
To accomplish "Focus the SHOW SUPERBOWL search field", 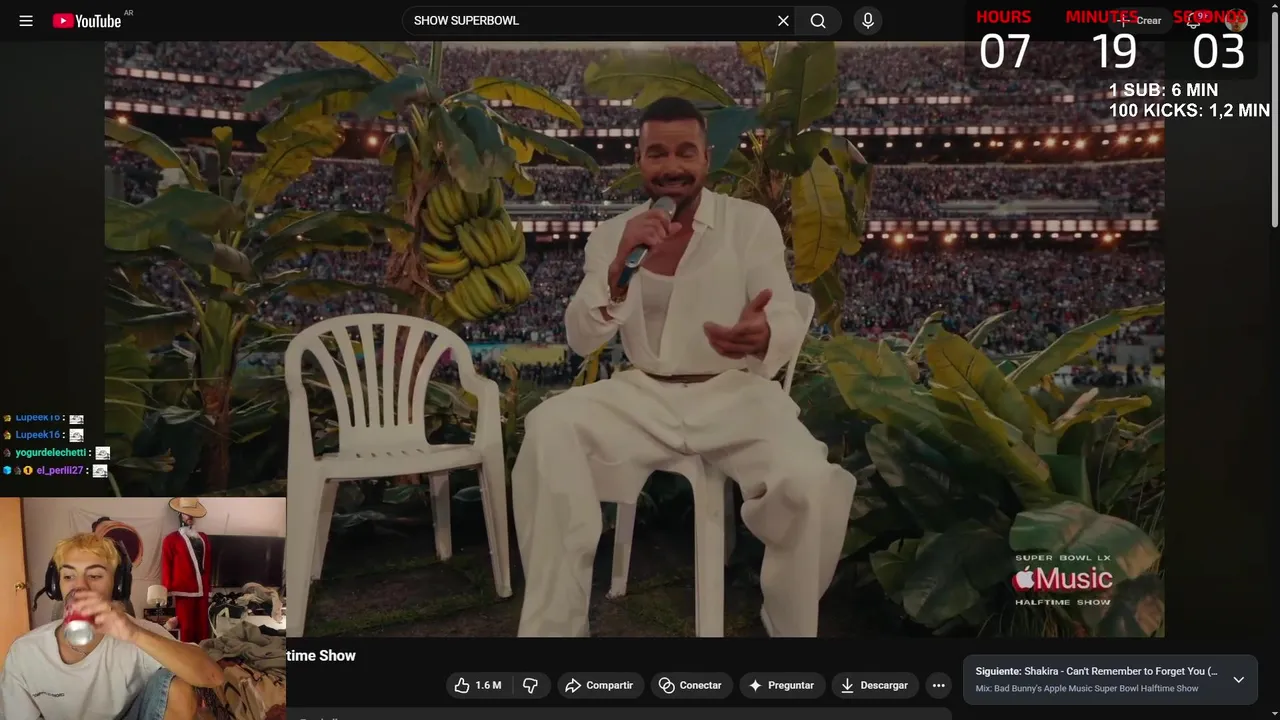I will (590, 21).
